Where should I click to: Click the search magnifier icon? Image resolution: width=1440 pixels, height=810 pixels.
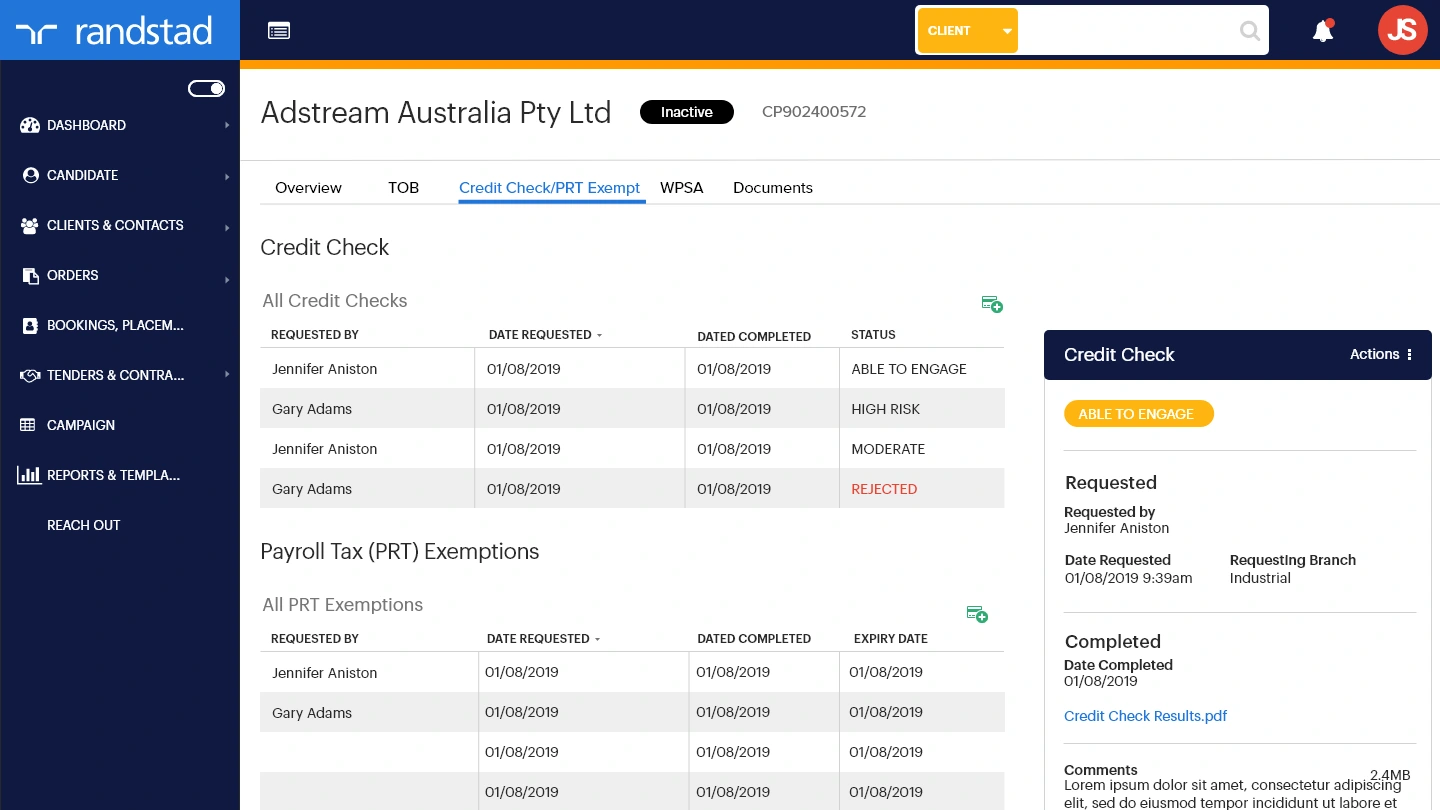click(x=1249, y=31)
